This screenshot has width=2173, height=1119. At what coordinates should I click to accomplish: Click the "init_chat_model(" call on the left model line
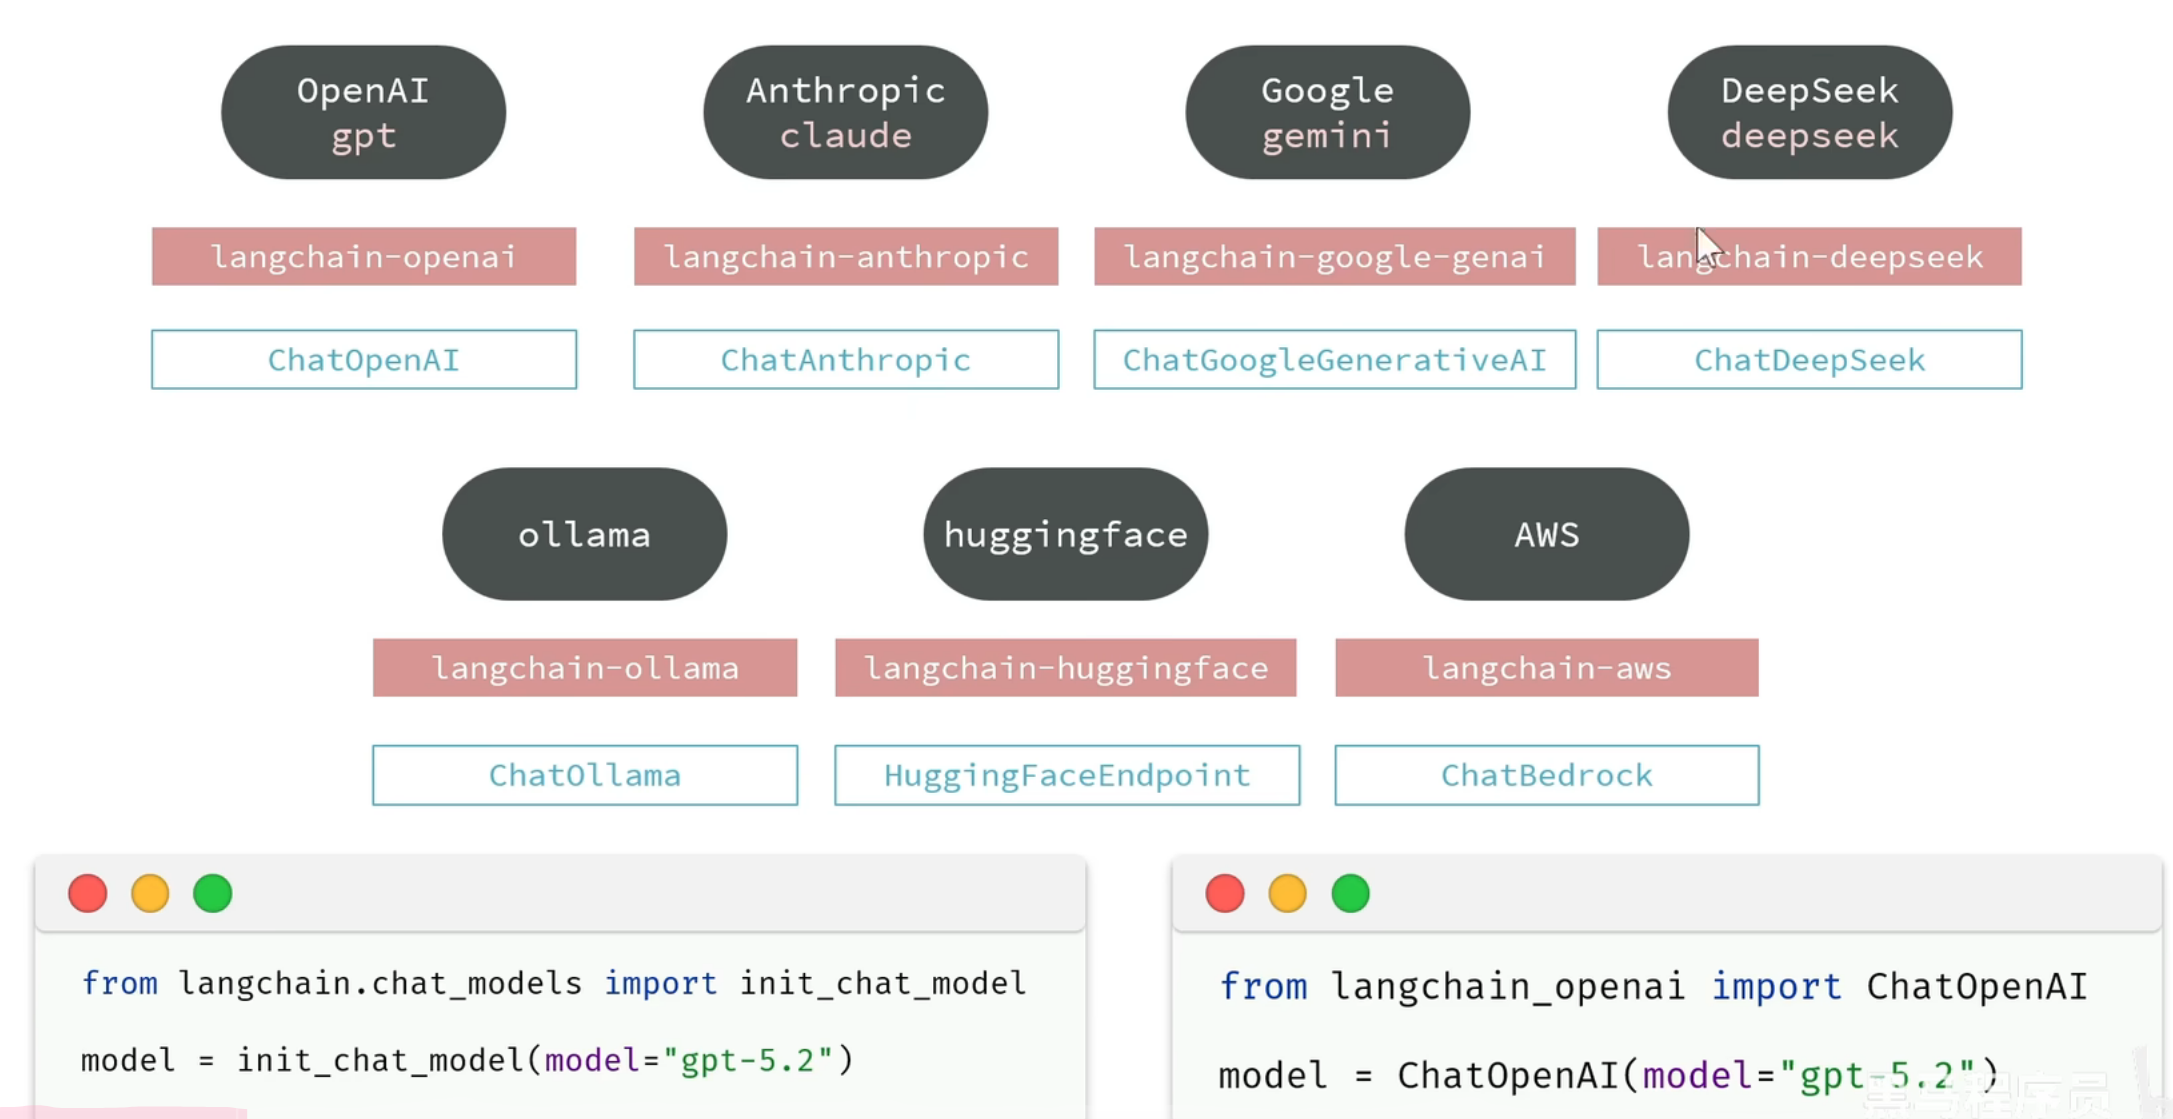coord(389,1060)
